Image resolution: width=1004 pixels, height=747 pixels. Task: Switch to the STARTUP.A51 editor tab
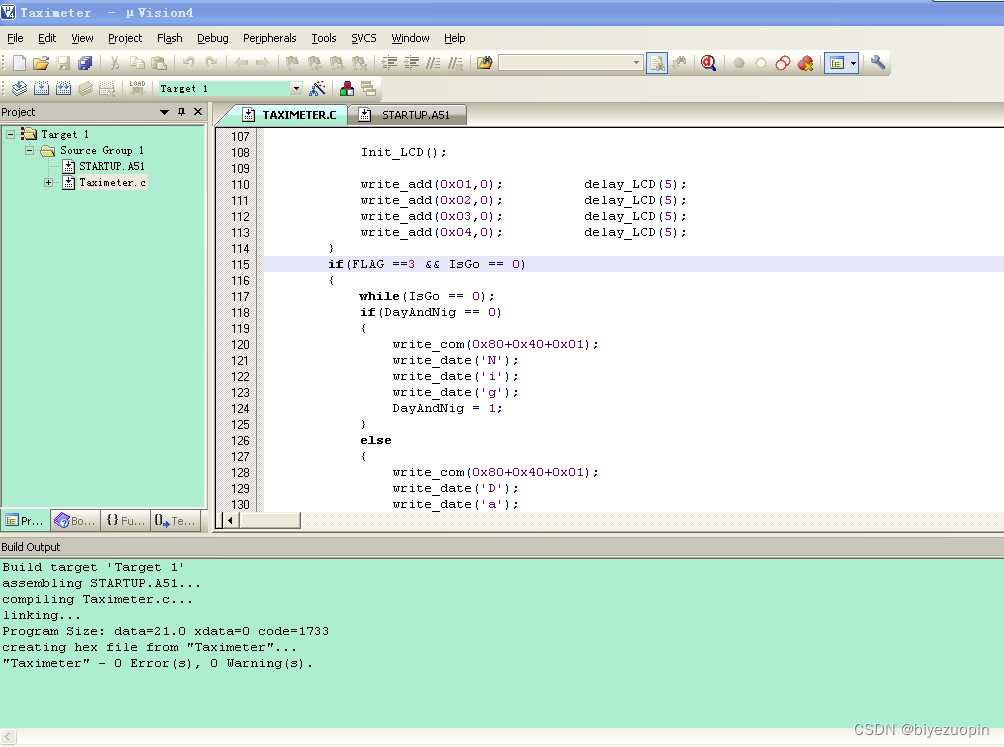tap(407, 115)
